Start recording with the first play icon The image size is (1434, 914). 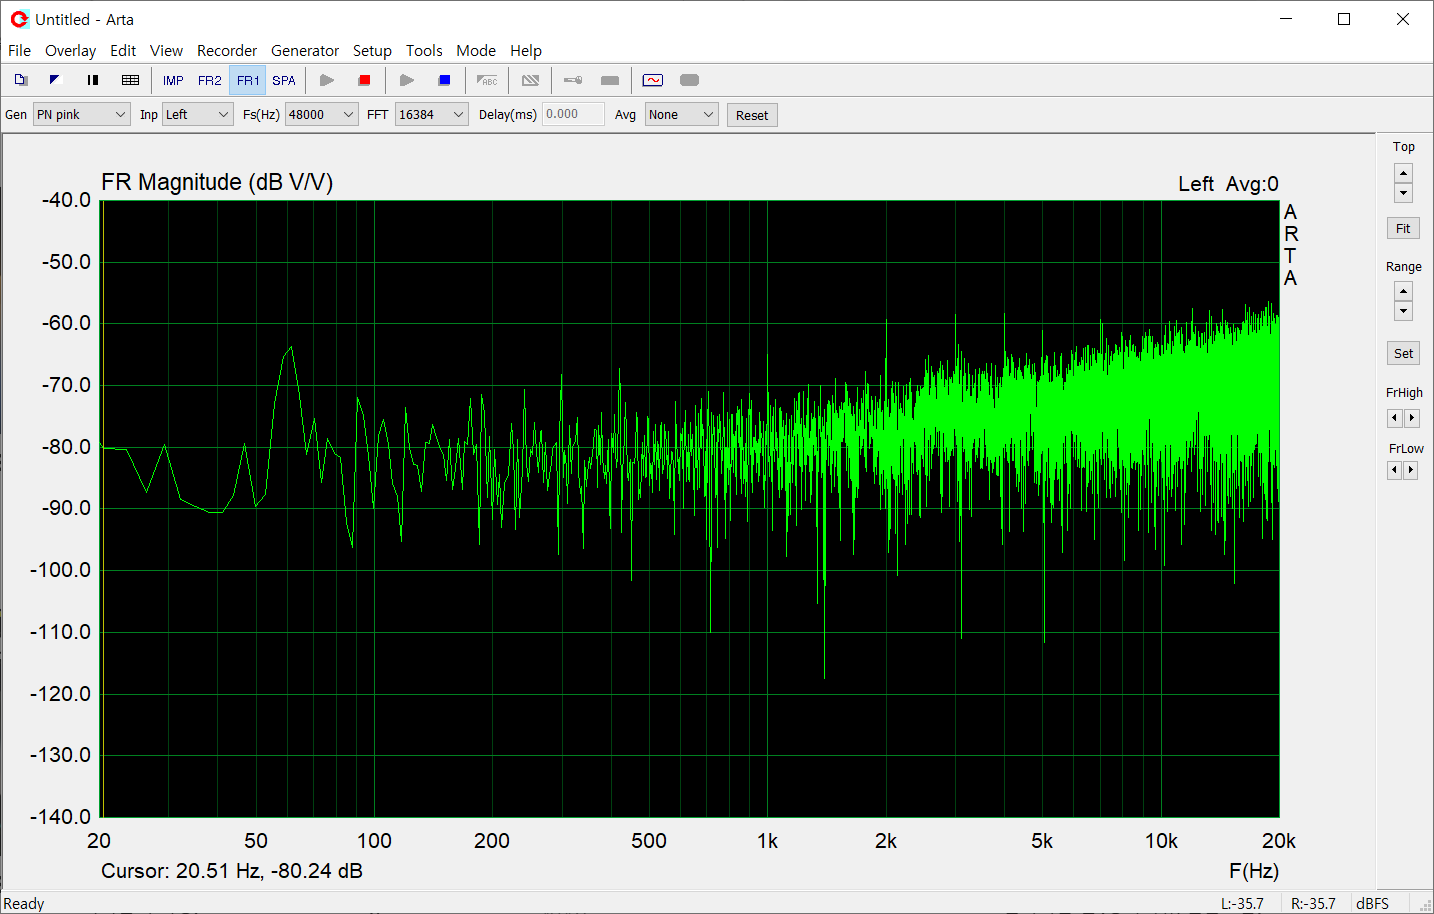pos(327,80)
